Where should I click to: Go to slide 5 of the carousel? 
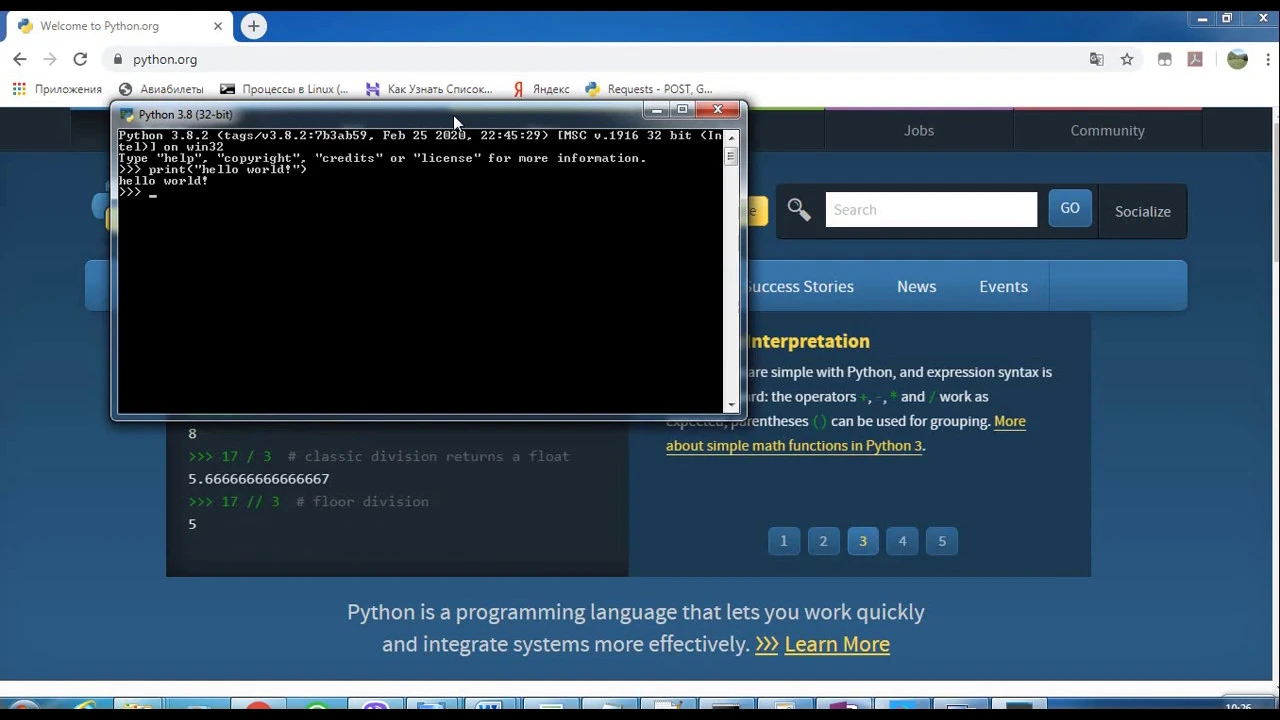[942, 541]
